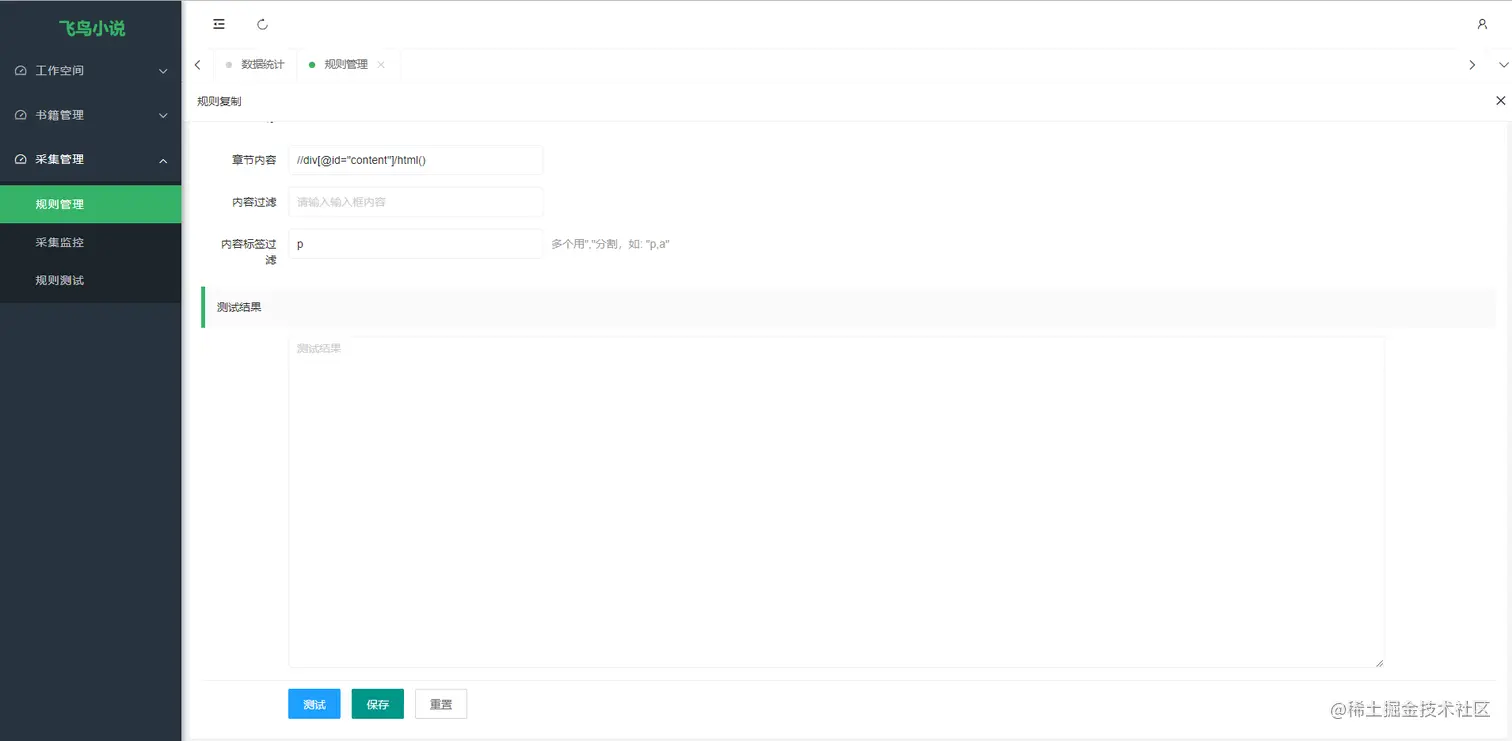This screenshot has width=1512, height=741.
Task: Click the 内容过滤 field label
Action: (254, 202)
